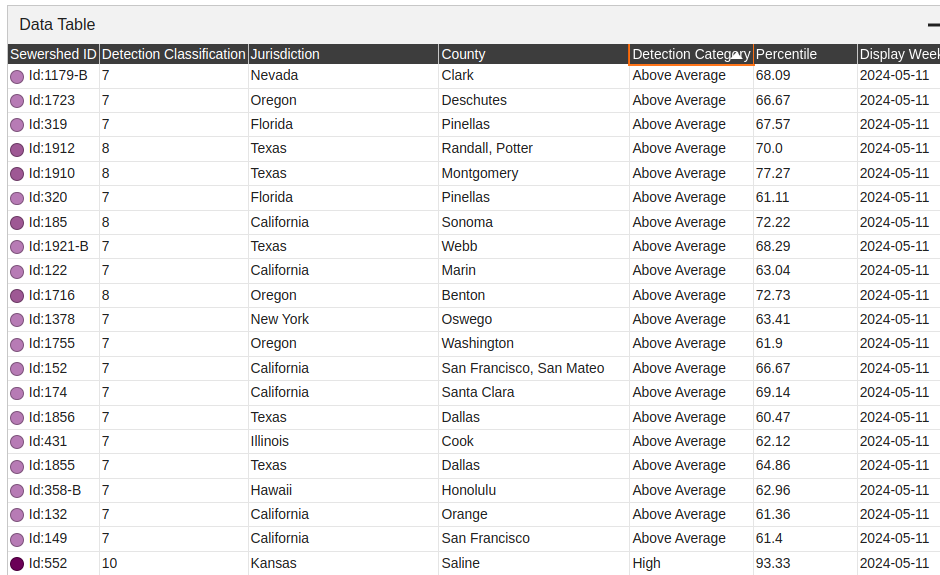Click the Honolulu county cell
The width and height of the screenshot is (940, 575).
click(x=534, y=490)
